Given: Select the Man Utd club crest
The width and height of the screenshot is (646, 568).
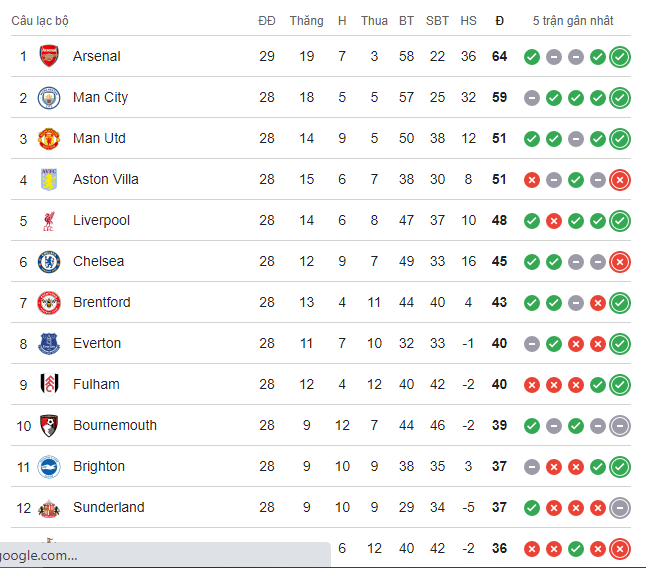Looking at the screenshot, I should (49, 139).
